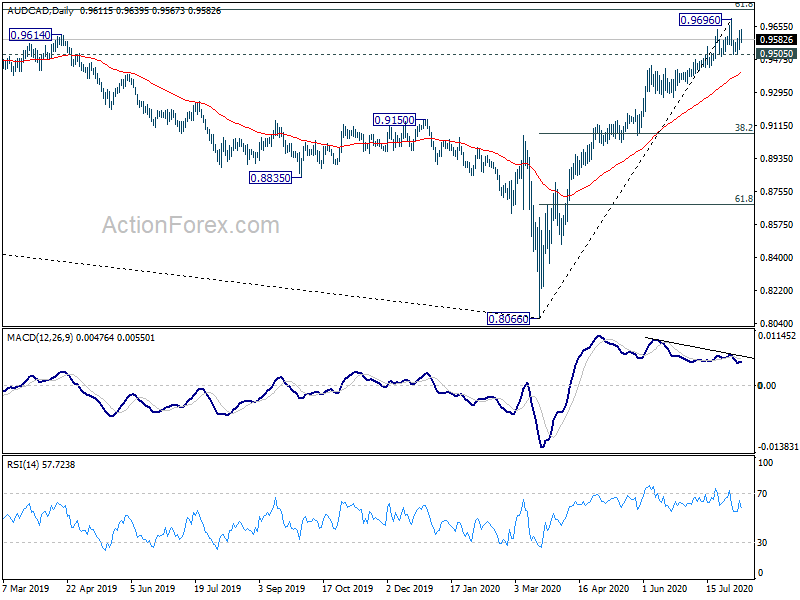
Task: Click the 7 Mar 2019 date label
Action: pos(26,588)
